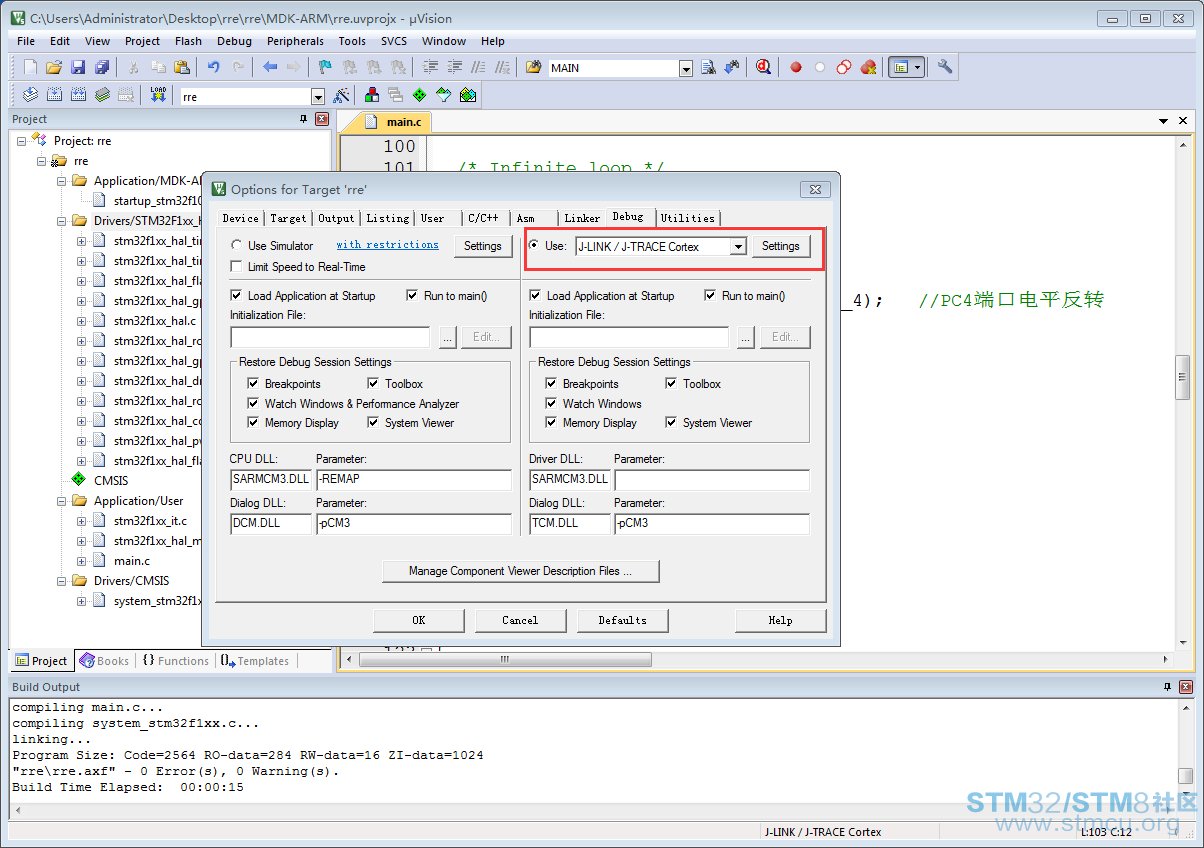Collapse the Drivers/CMSIS folder
1204x848 pixels.
62,581
